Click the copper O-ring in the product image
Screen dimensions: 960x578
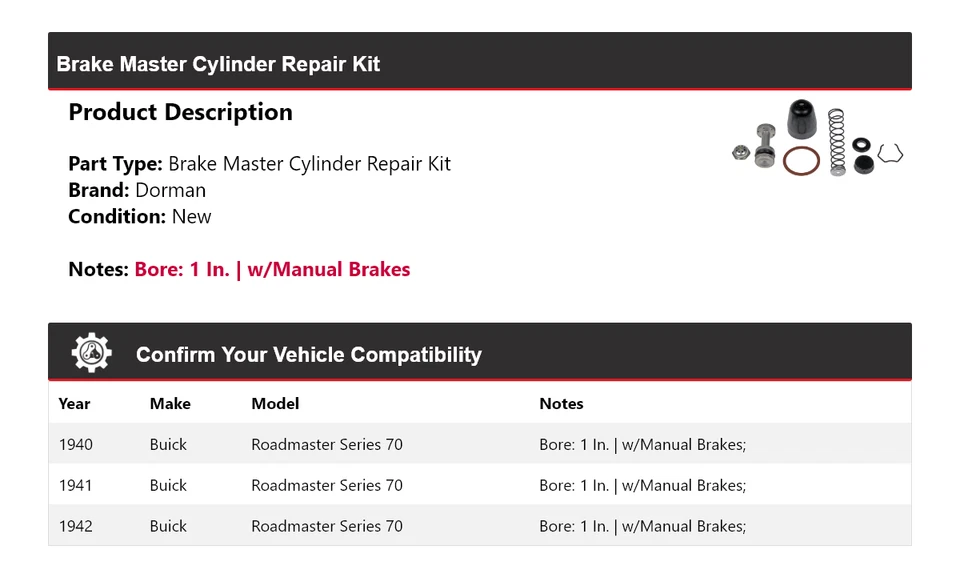pos(801,161)
